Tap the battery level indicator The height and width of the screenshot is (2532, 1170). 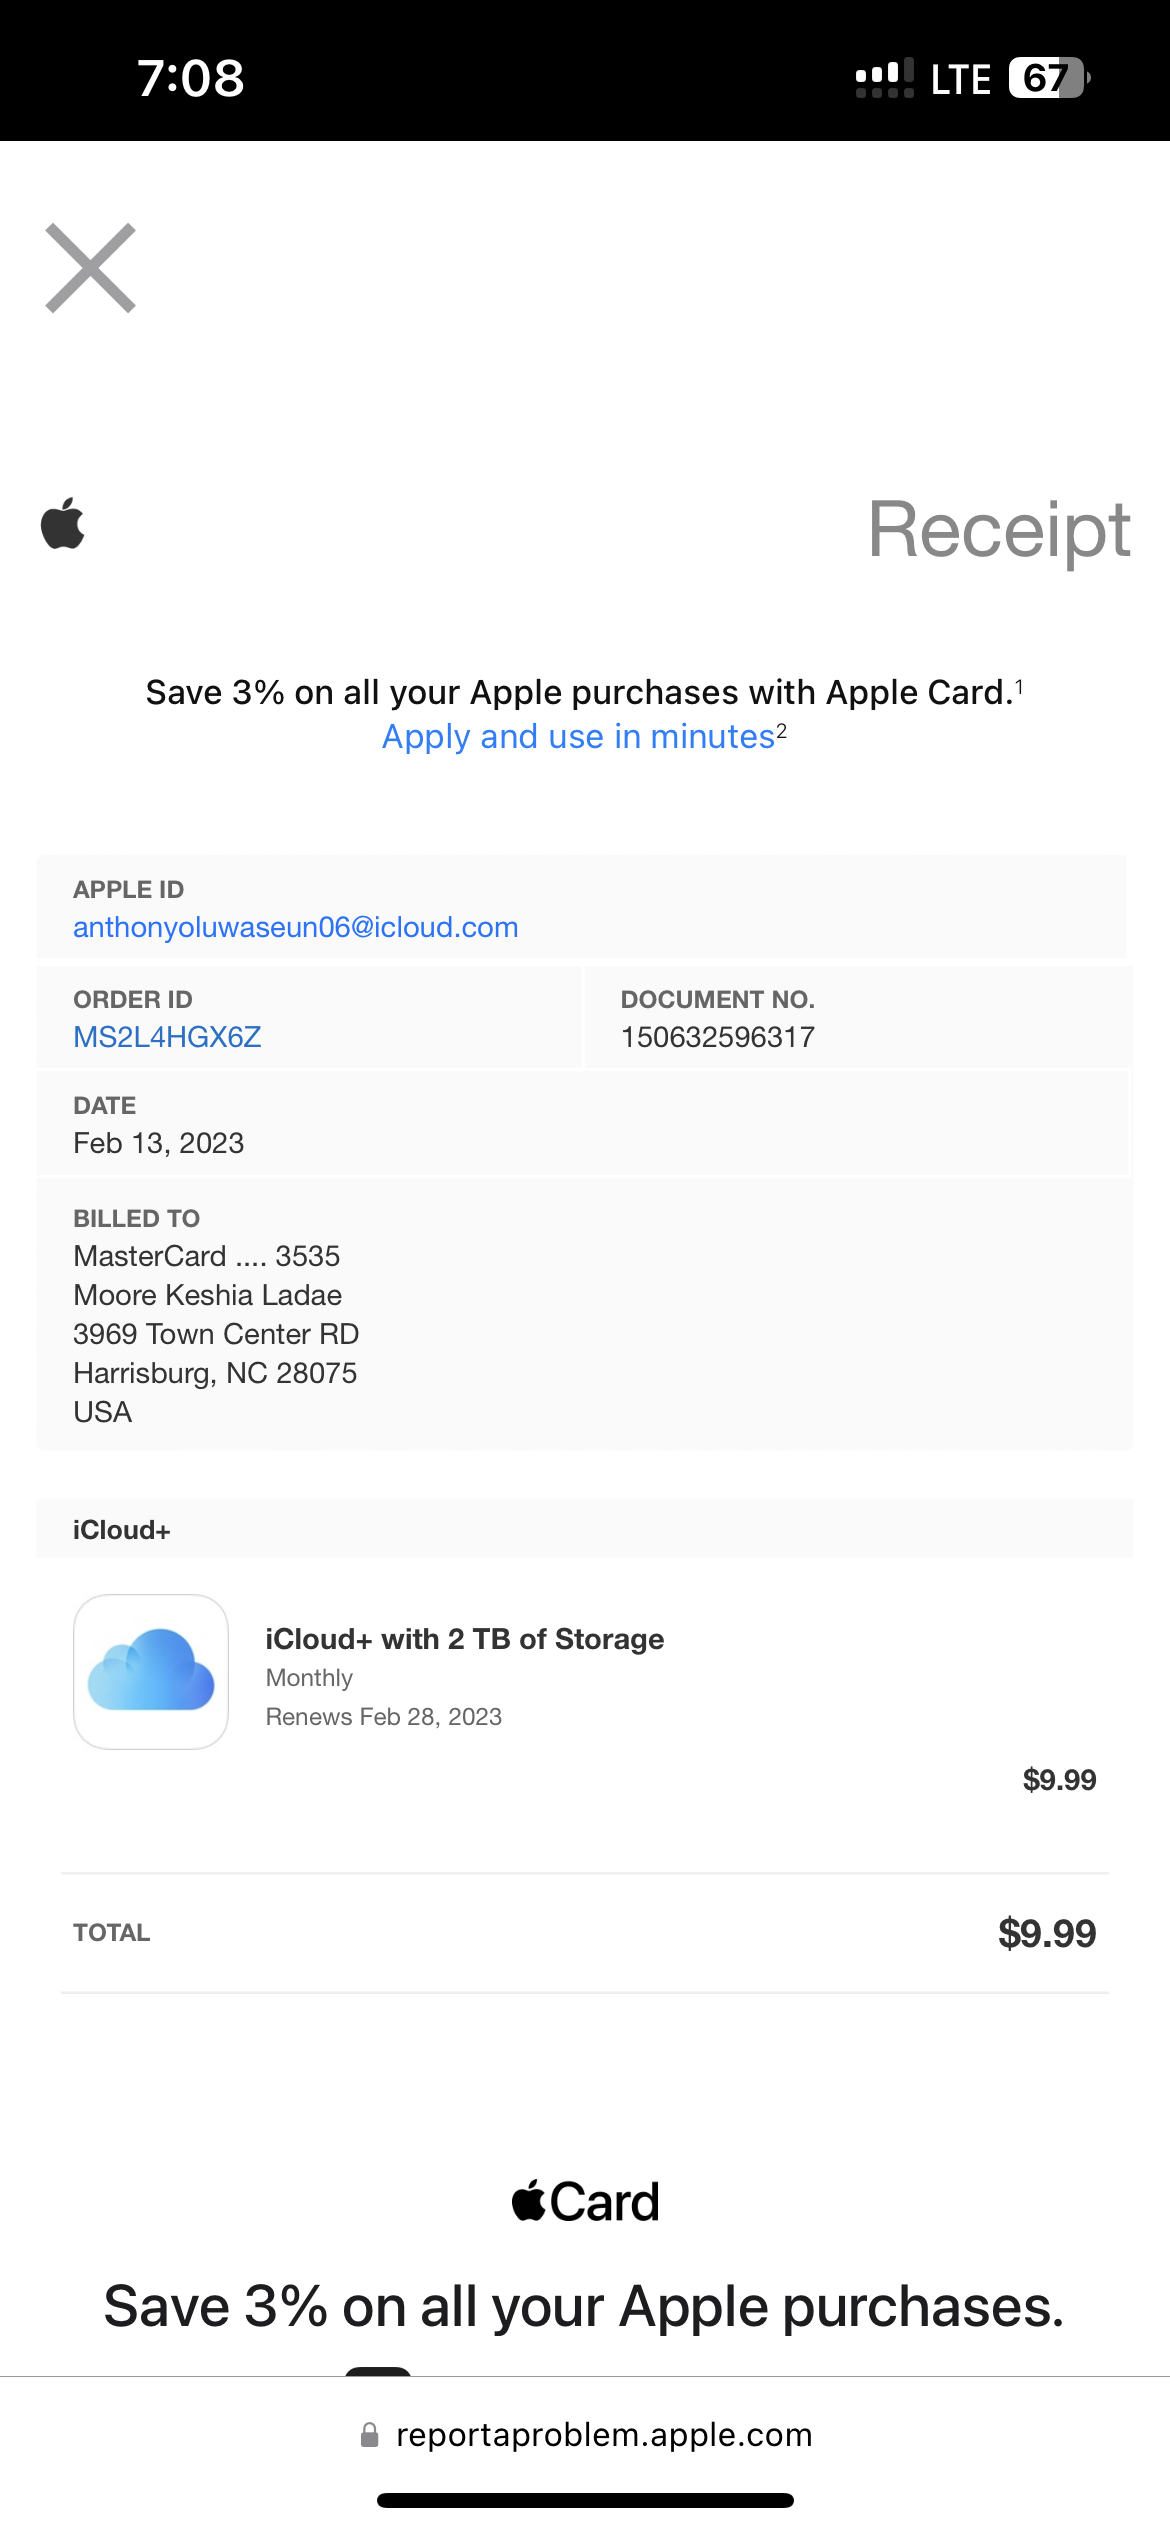[x=1048, y=78]
